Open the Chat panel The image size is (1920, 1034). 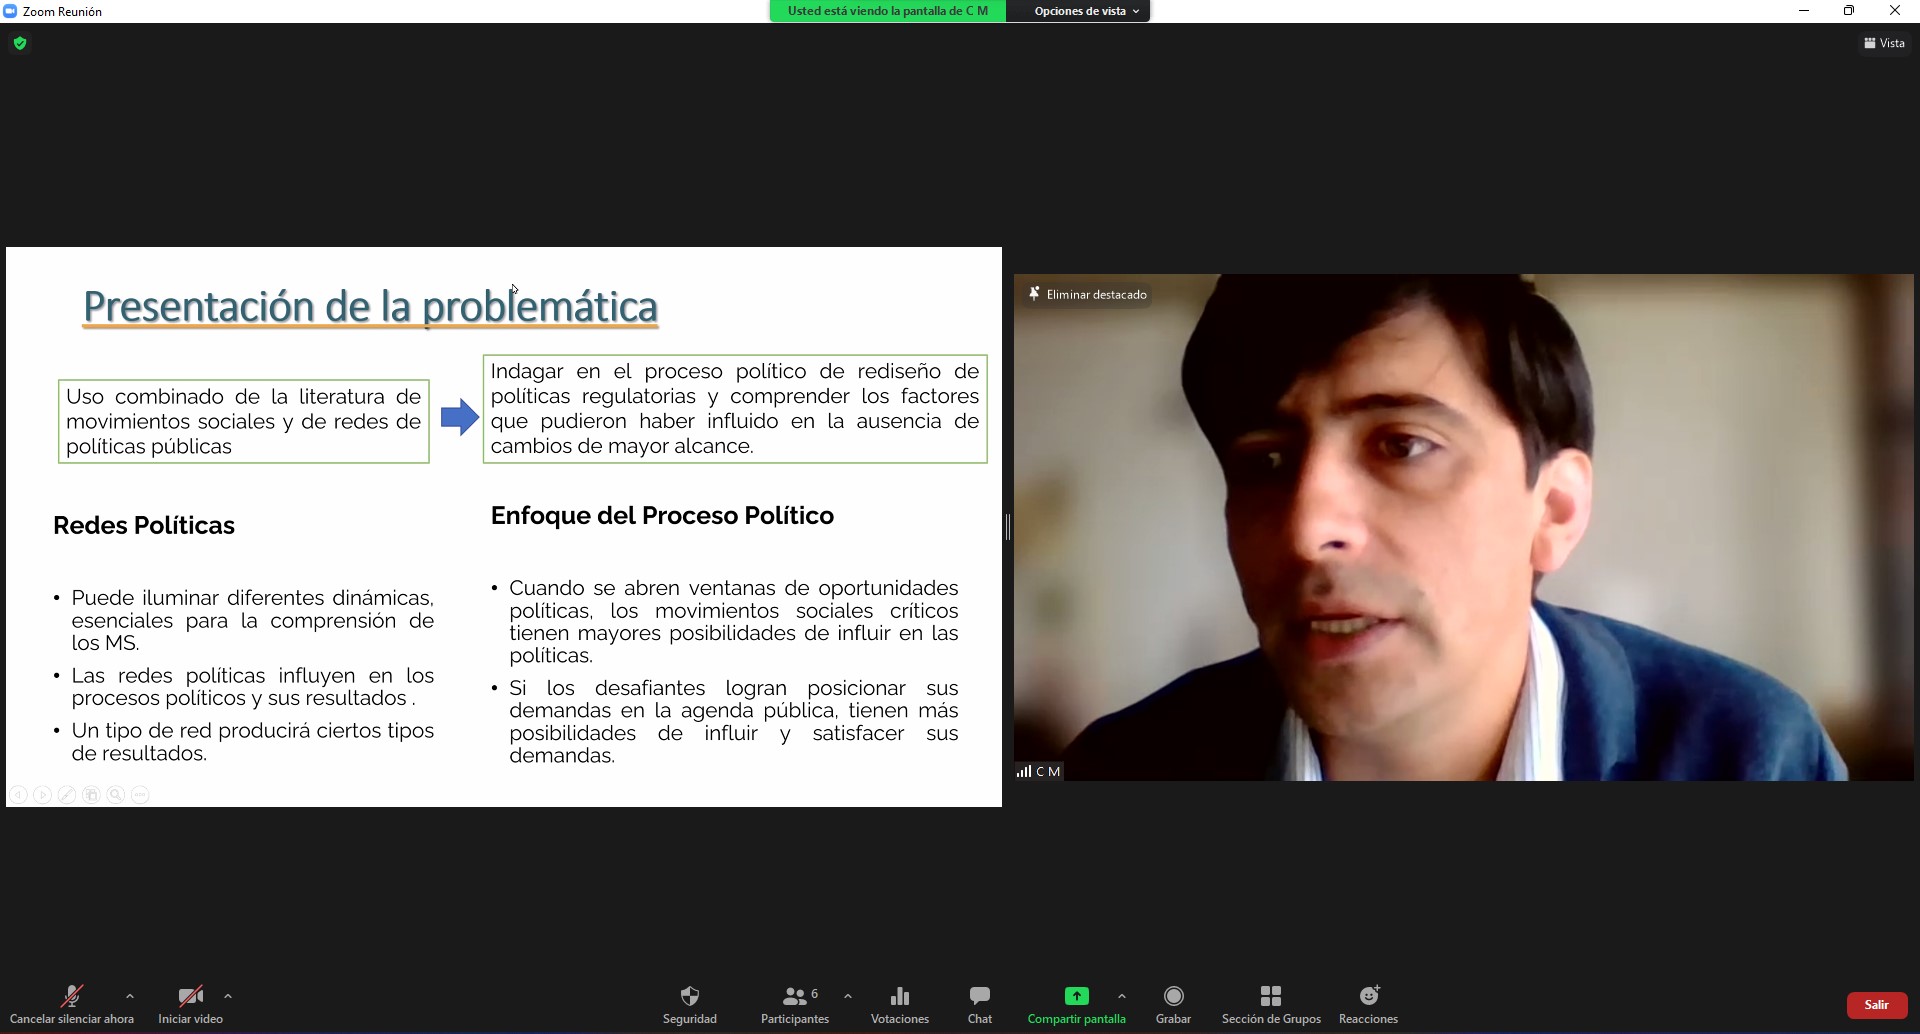click(x=980, y=1004)
